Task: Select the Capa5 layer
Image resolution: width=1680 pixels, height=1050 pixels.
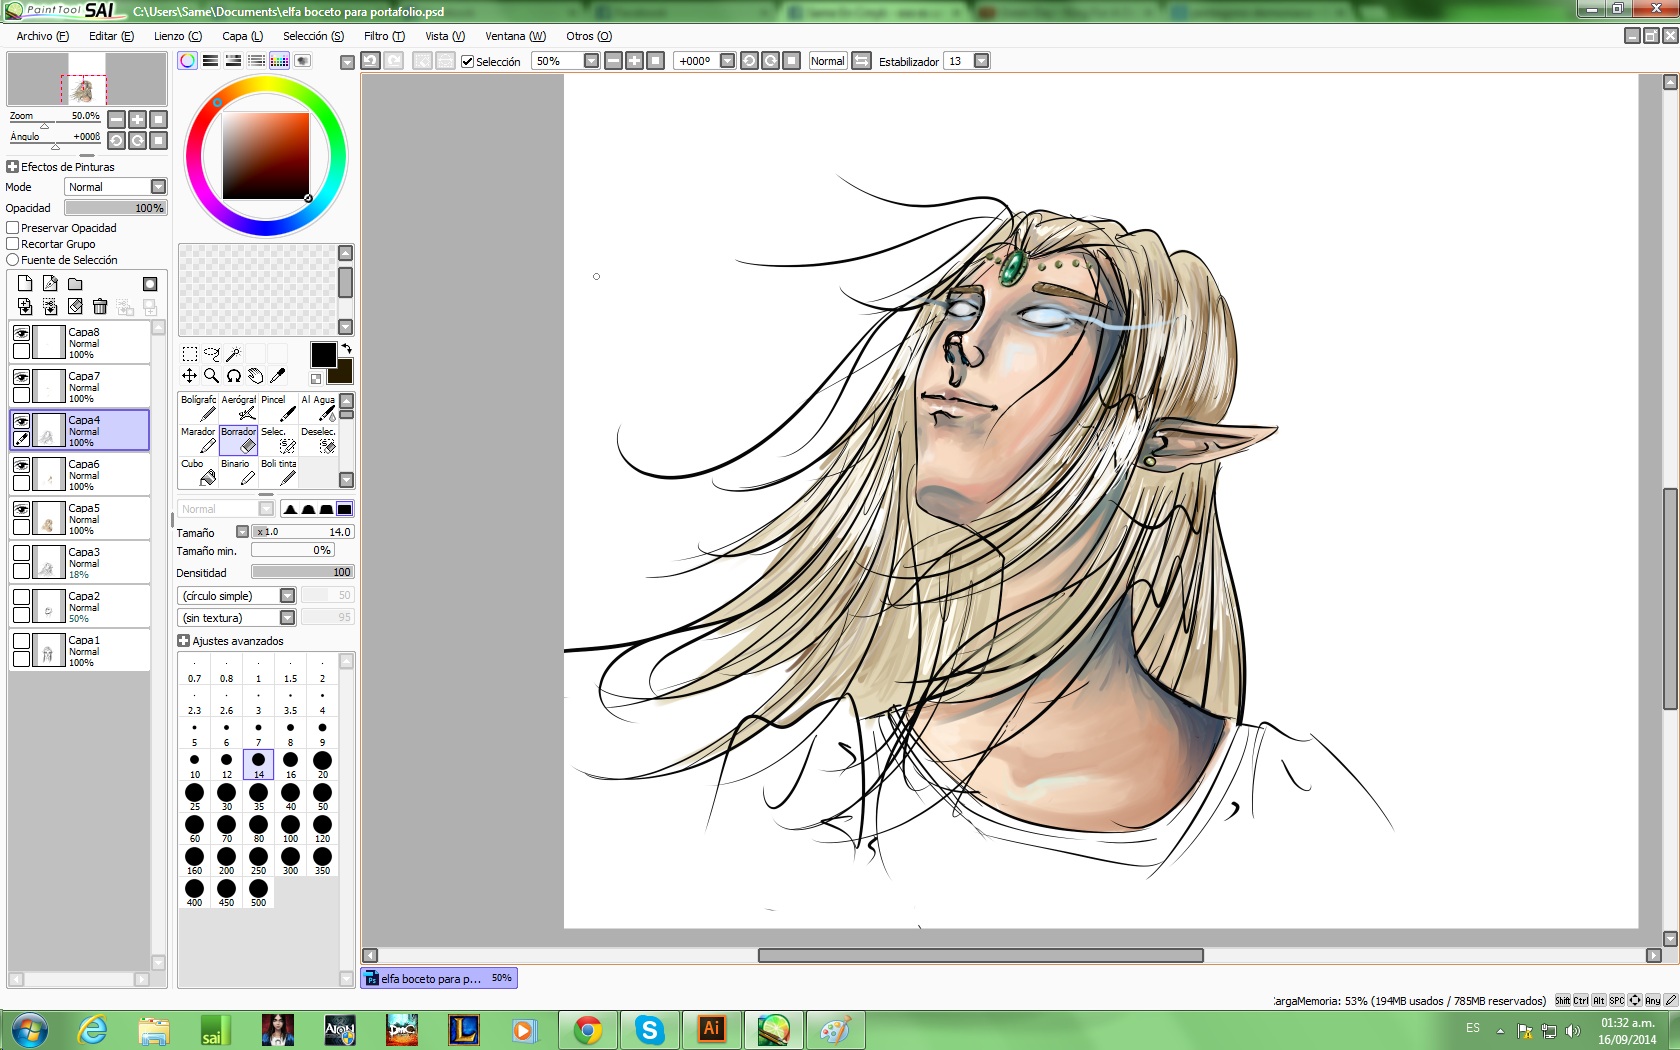Action: click(x=98, y=518)
